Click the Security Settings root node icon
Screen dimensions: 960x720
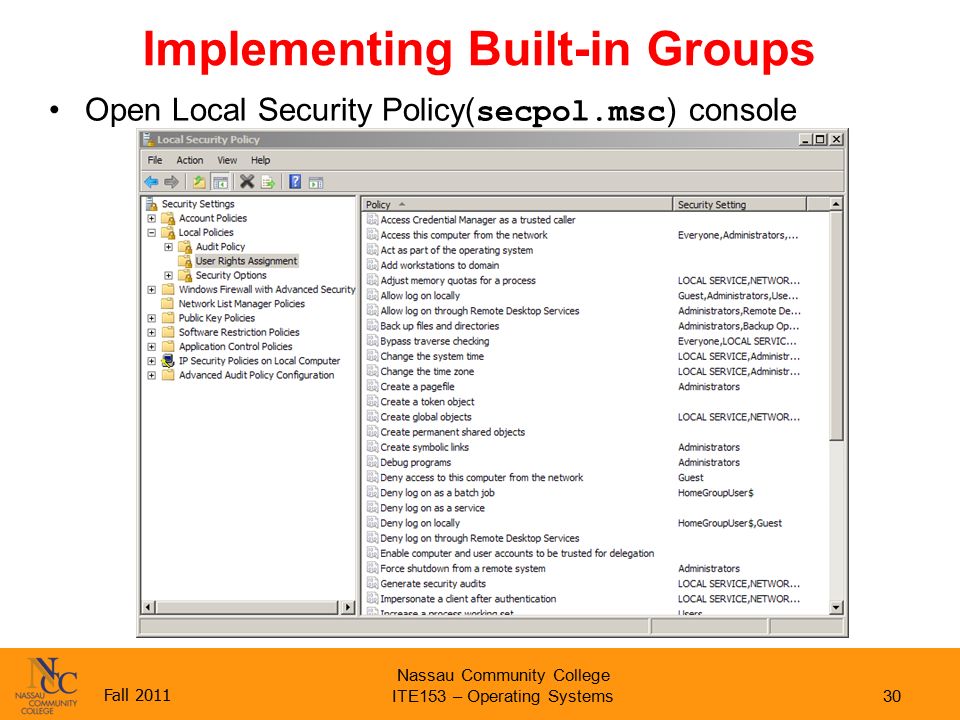point(151,203)
